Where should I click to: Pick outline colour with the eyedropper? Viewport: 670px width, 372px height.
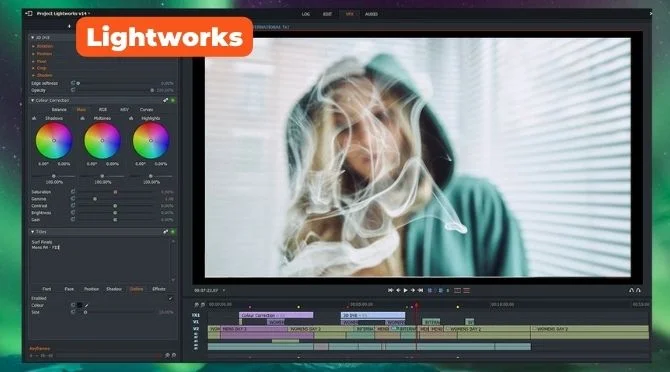[x=86, y=305]
